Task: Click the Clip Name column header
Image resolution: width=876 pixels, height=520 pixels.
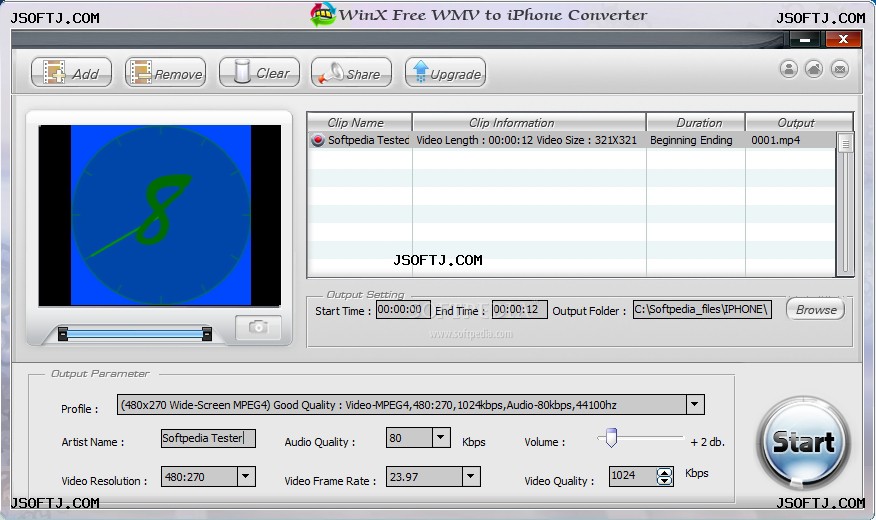Action: pyautogui.click(x=360, y=122)
